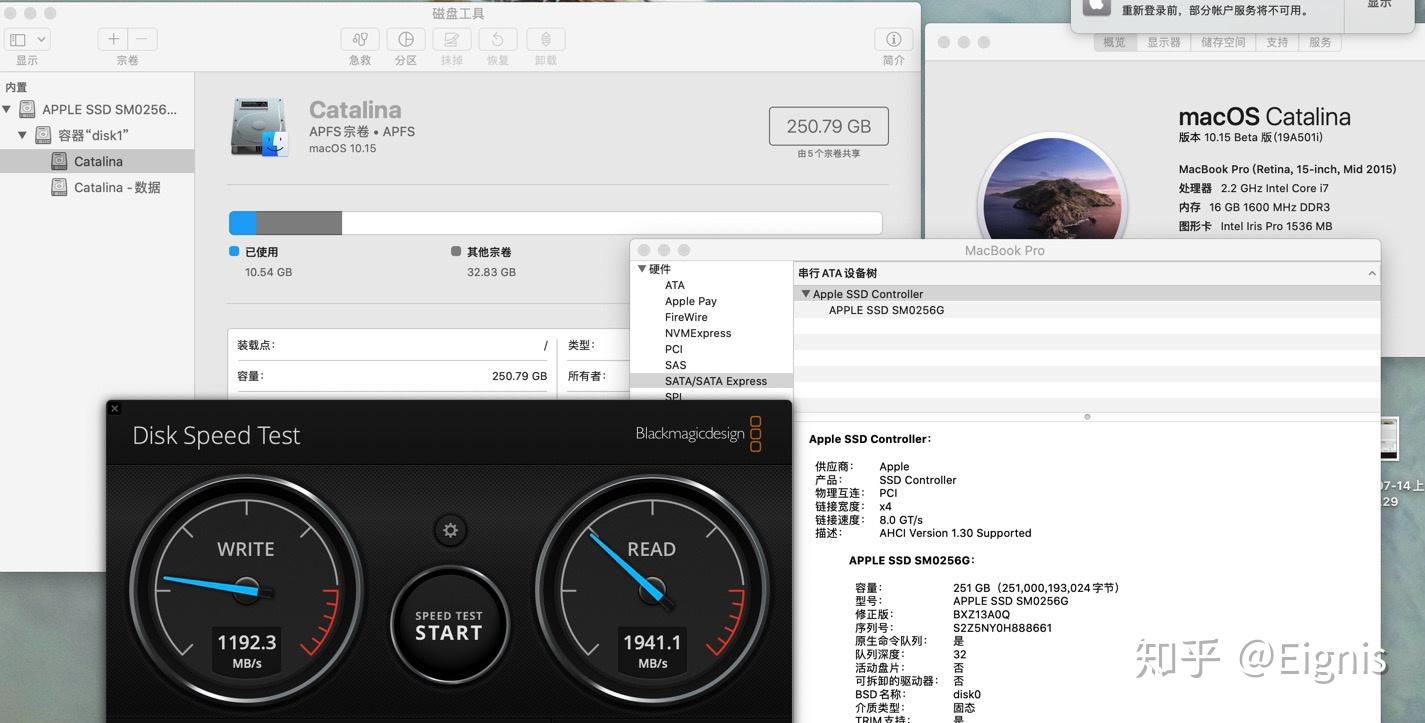This screenshot has width=1425, height=723.
Task: Open the Disk Utility sidebar view menu
Action: (x=27, y=39)
